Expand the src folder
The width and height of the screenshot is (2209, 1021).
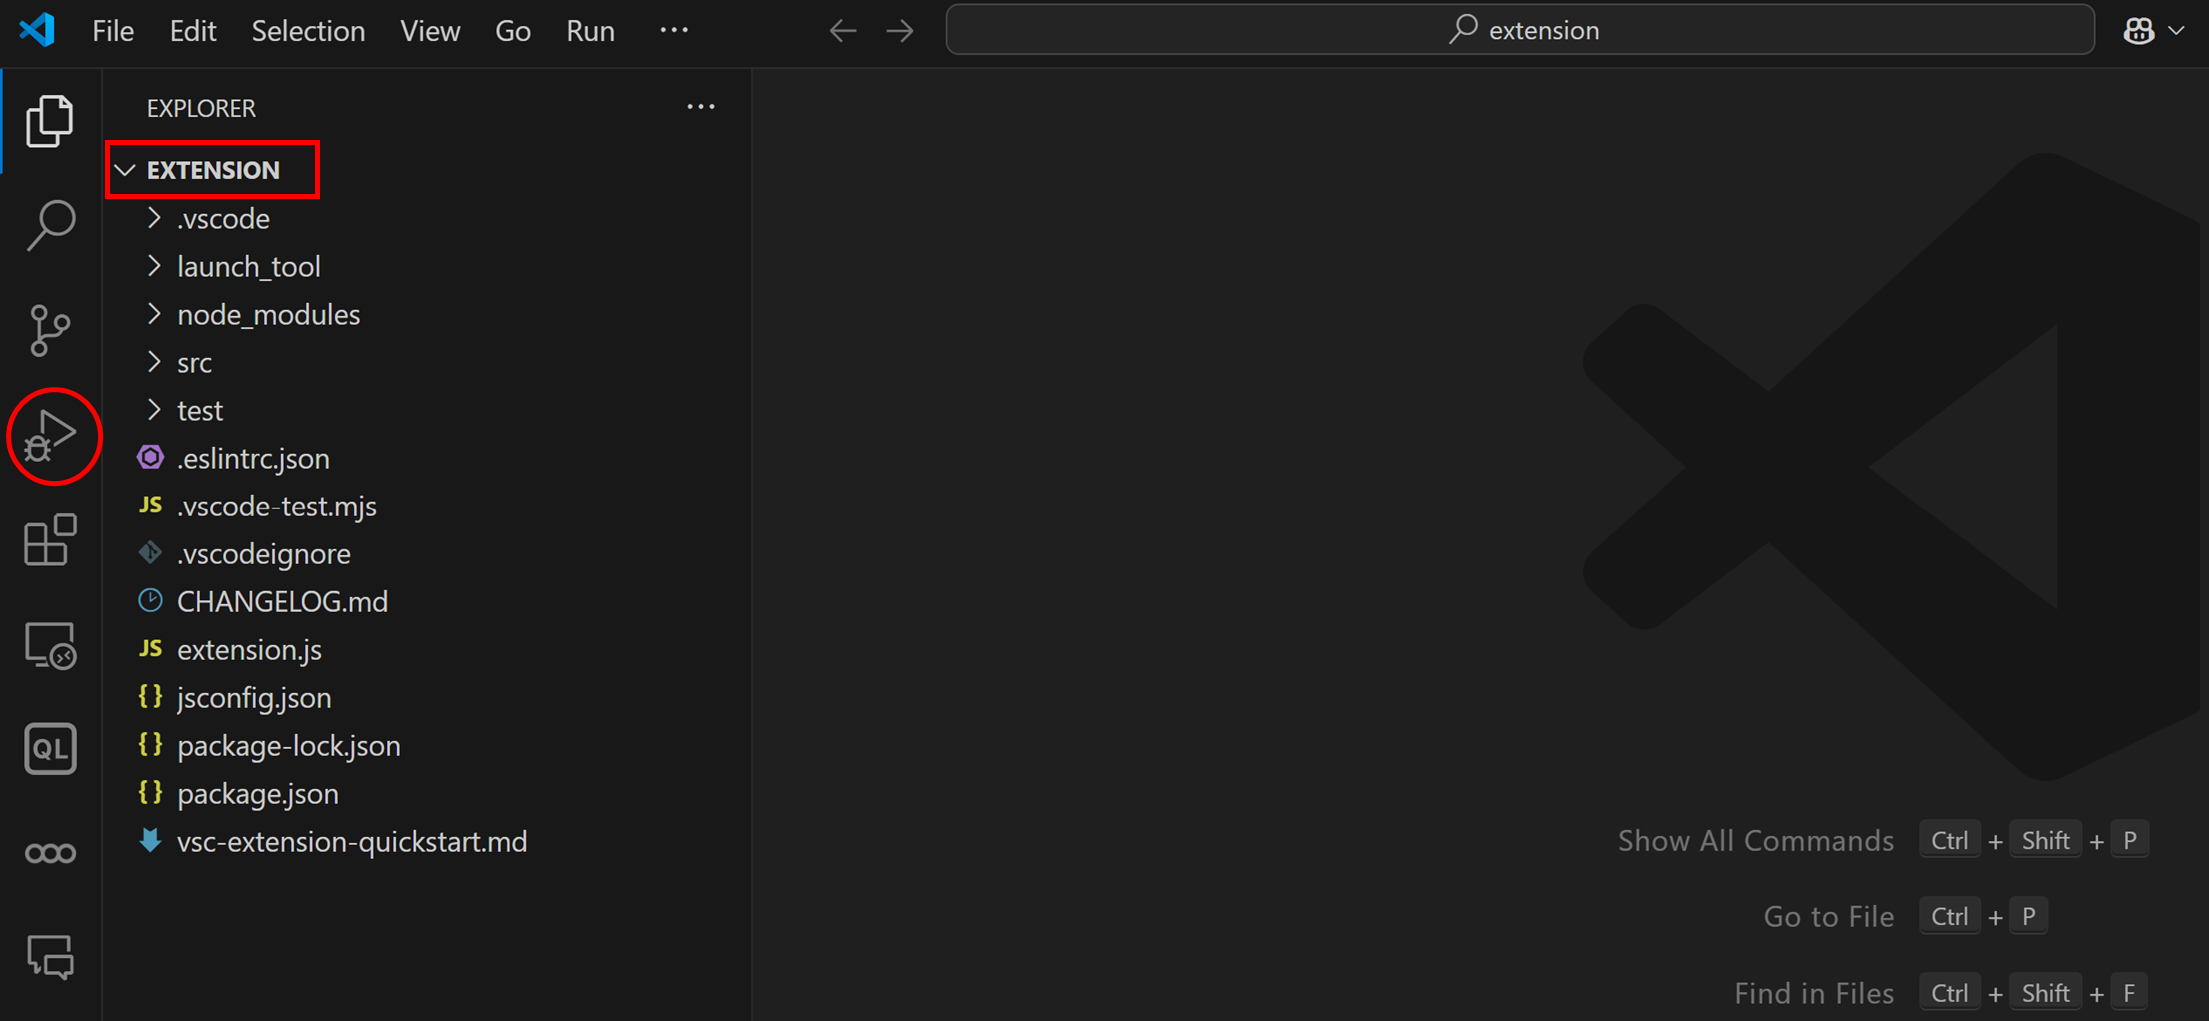click(194, 363)
